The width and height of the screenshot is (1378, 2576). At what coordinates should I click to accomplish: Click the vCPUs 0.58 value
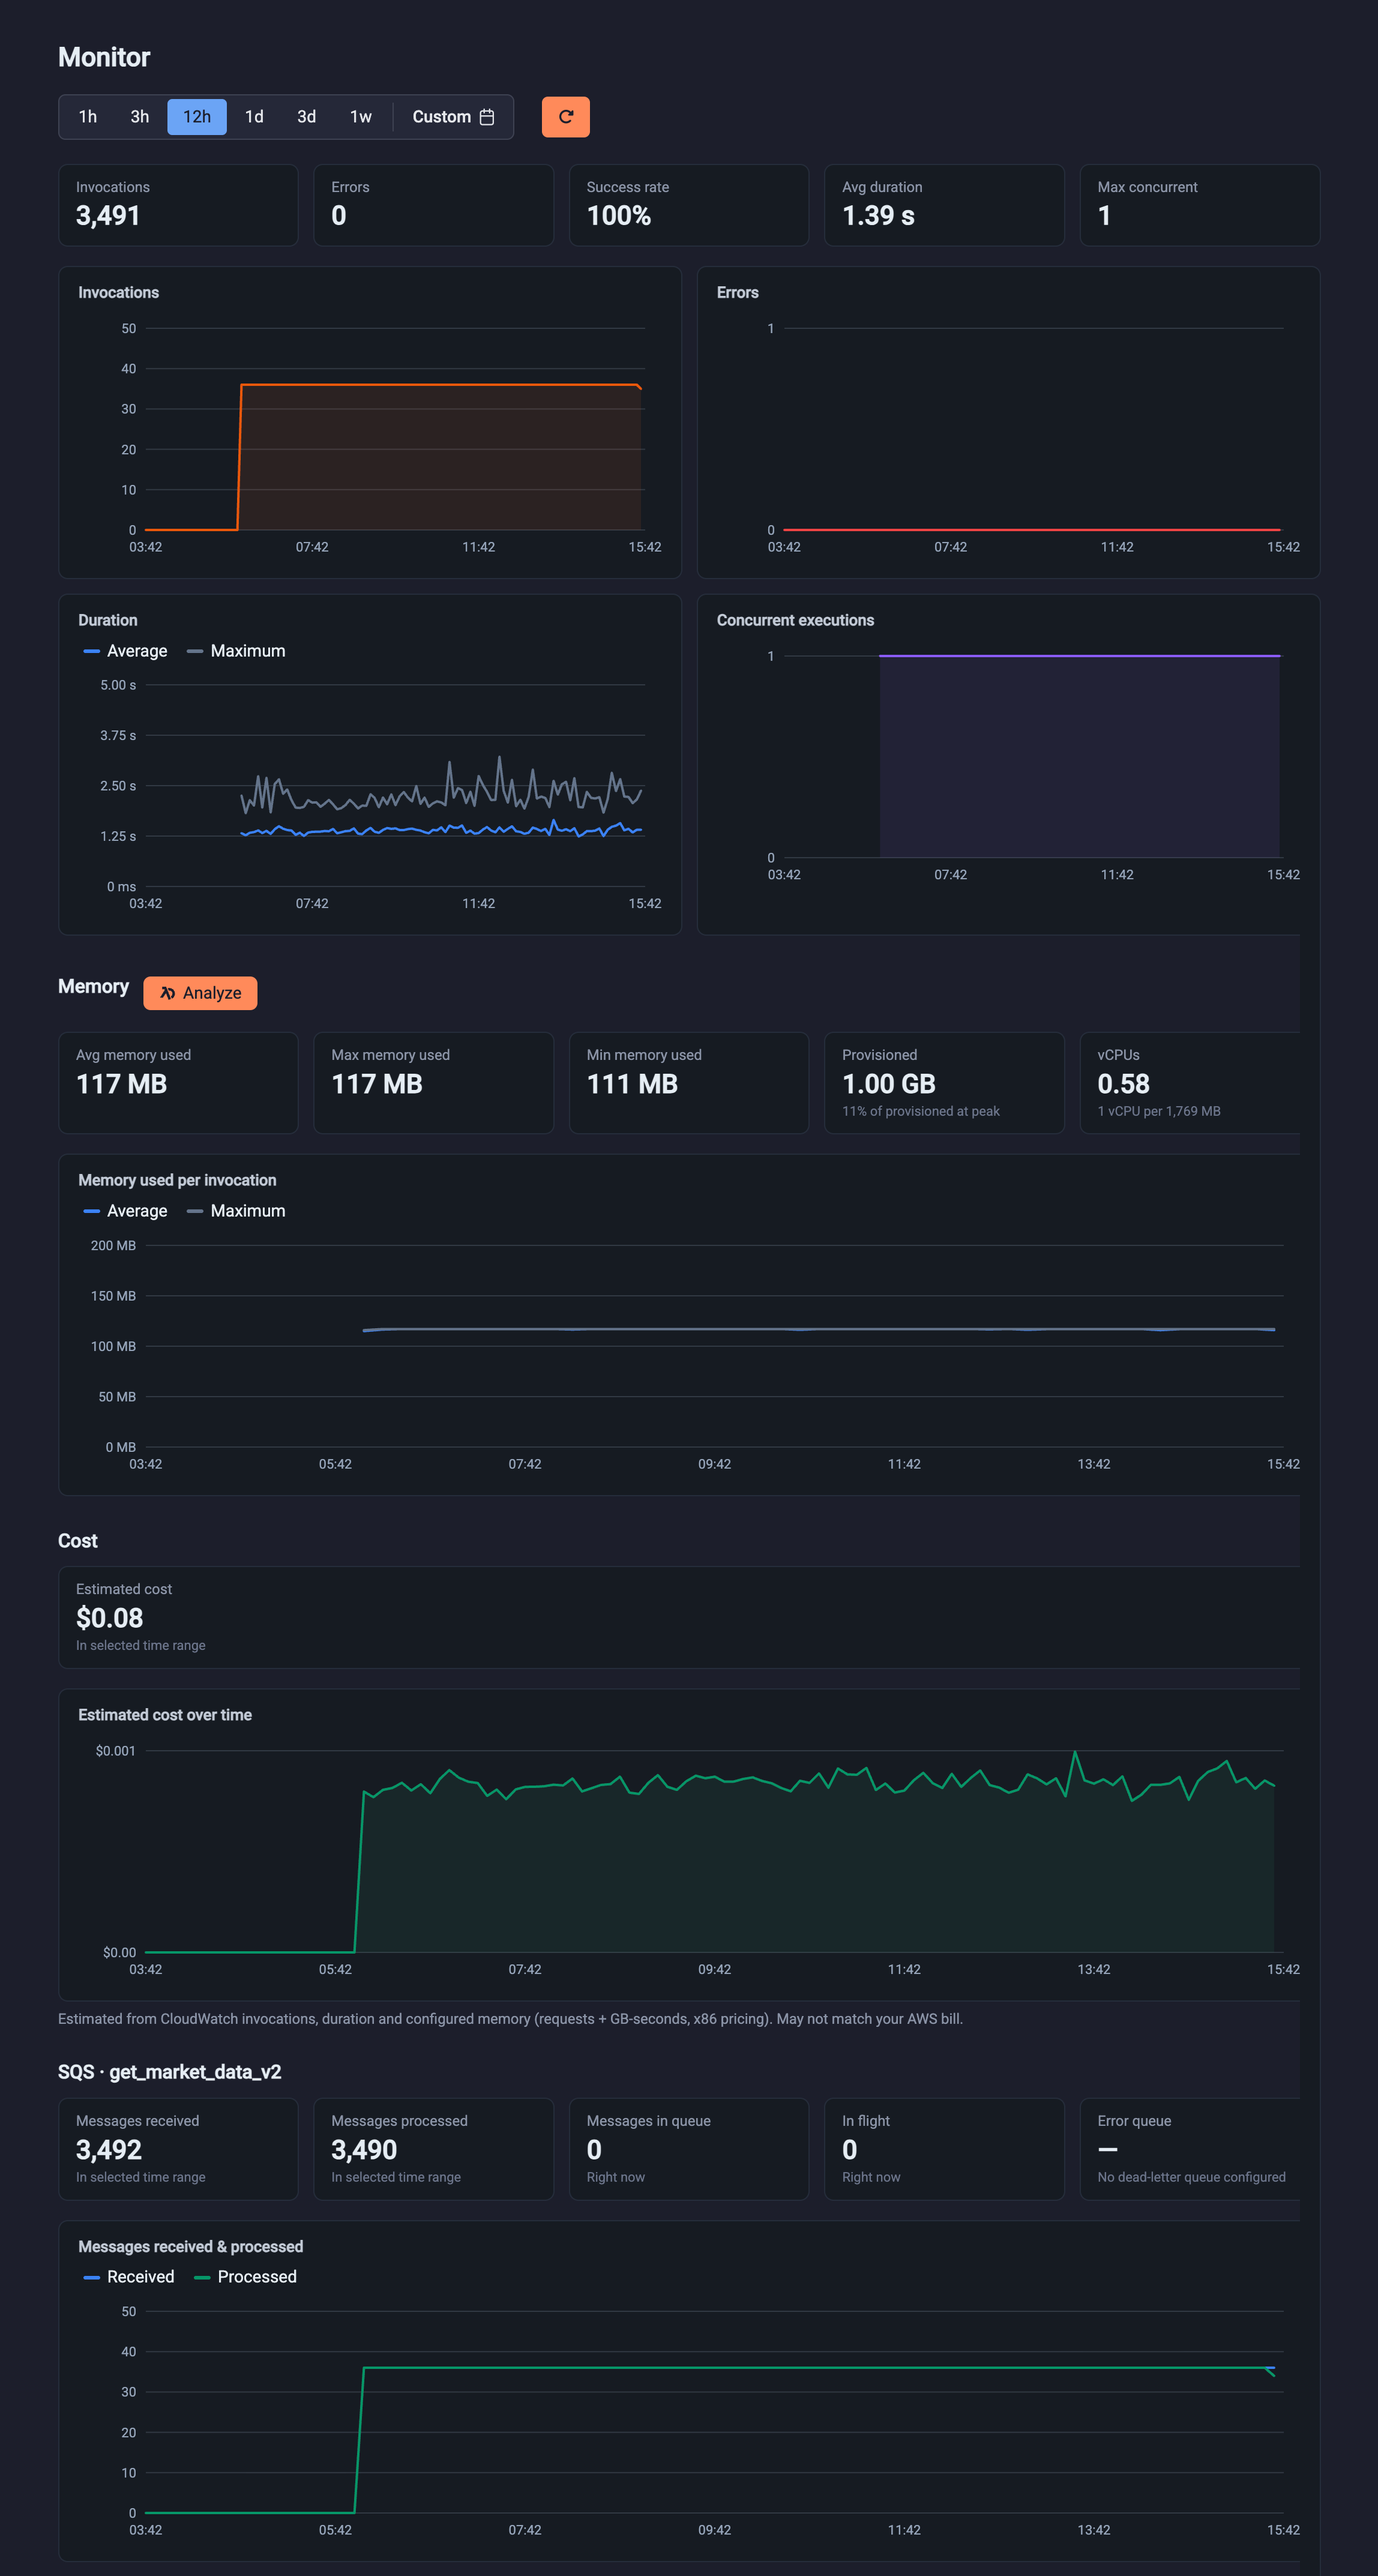click(1123, 1084)
